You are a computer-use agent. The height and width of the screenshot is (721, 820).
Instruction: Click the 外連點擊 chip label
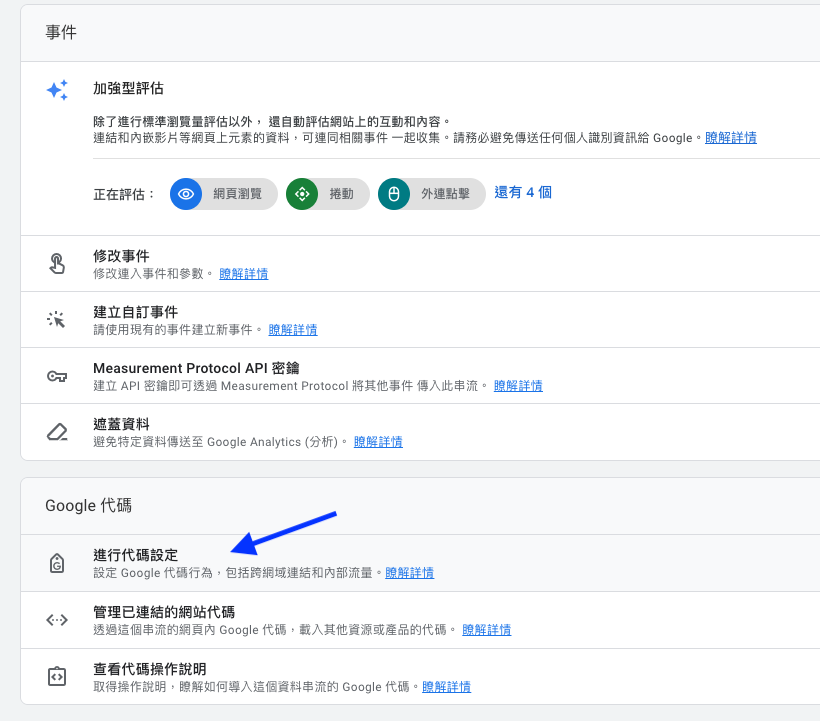click(x=446, y=194)
